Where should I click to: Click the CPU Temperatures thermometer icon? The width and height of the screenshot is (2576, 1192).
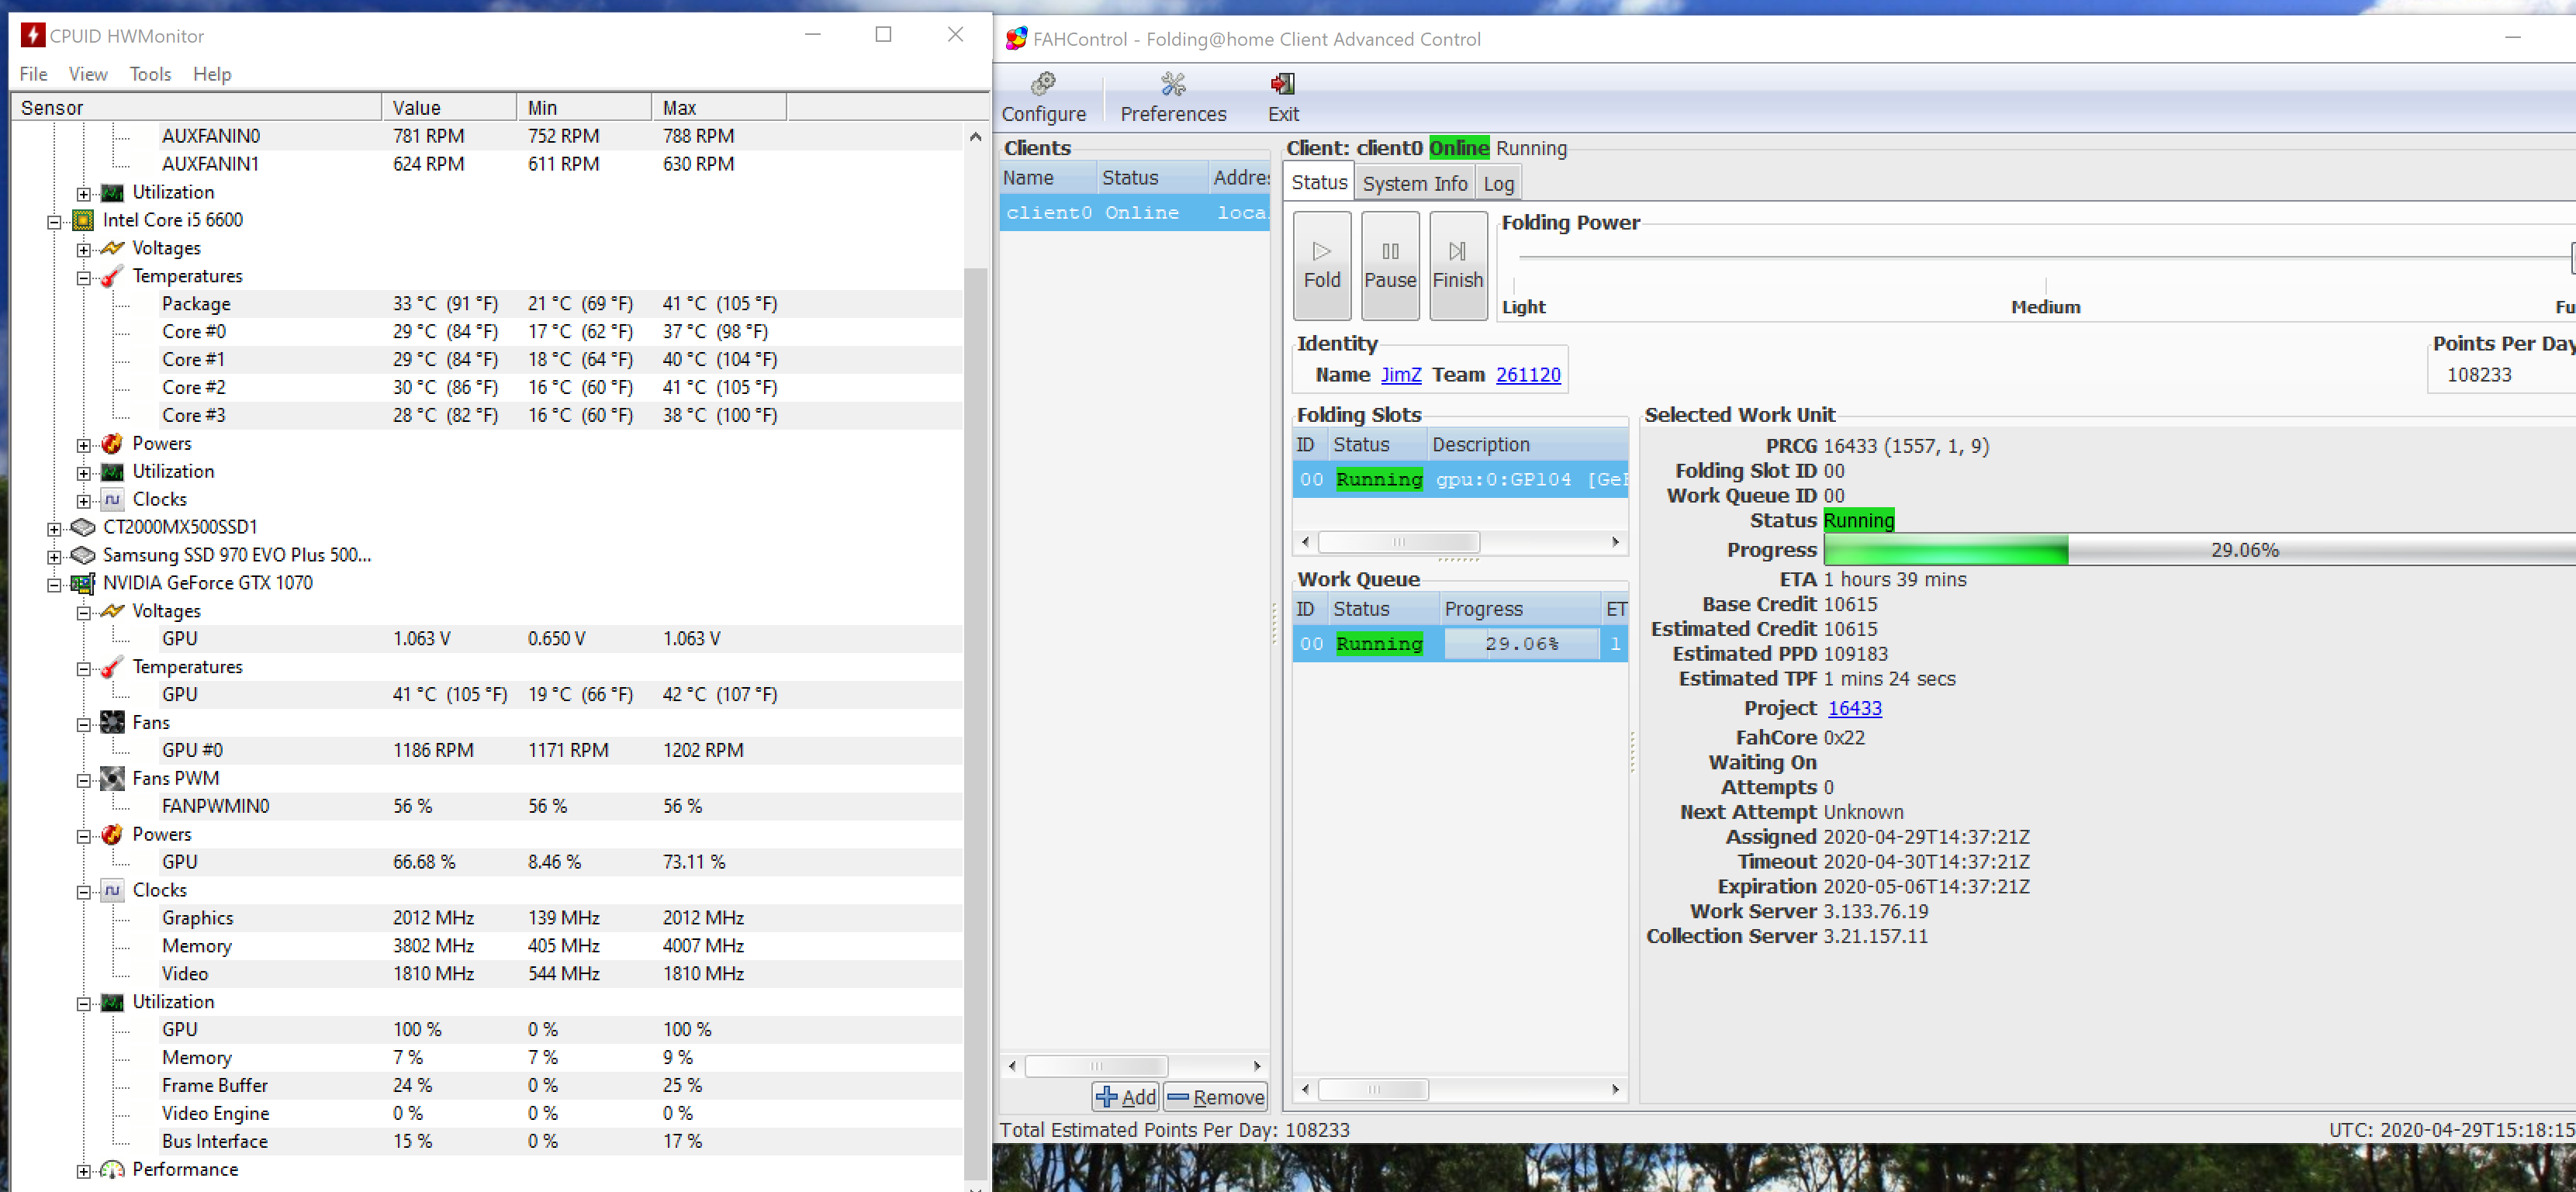(113, 276)
